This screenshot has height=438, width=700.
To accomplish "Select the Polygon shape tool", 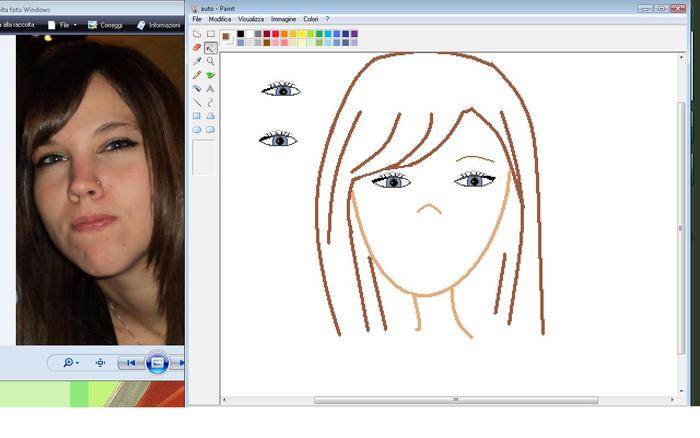I will point(210,116).
